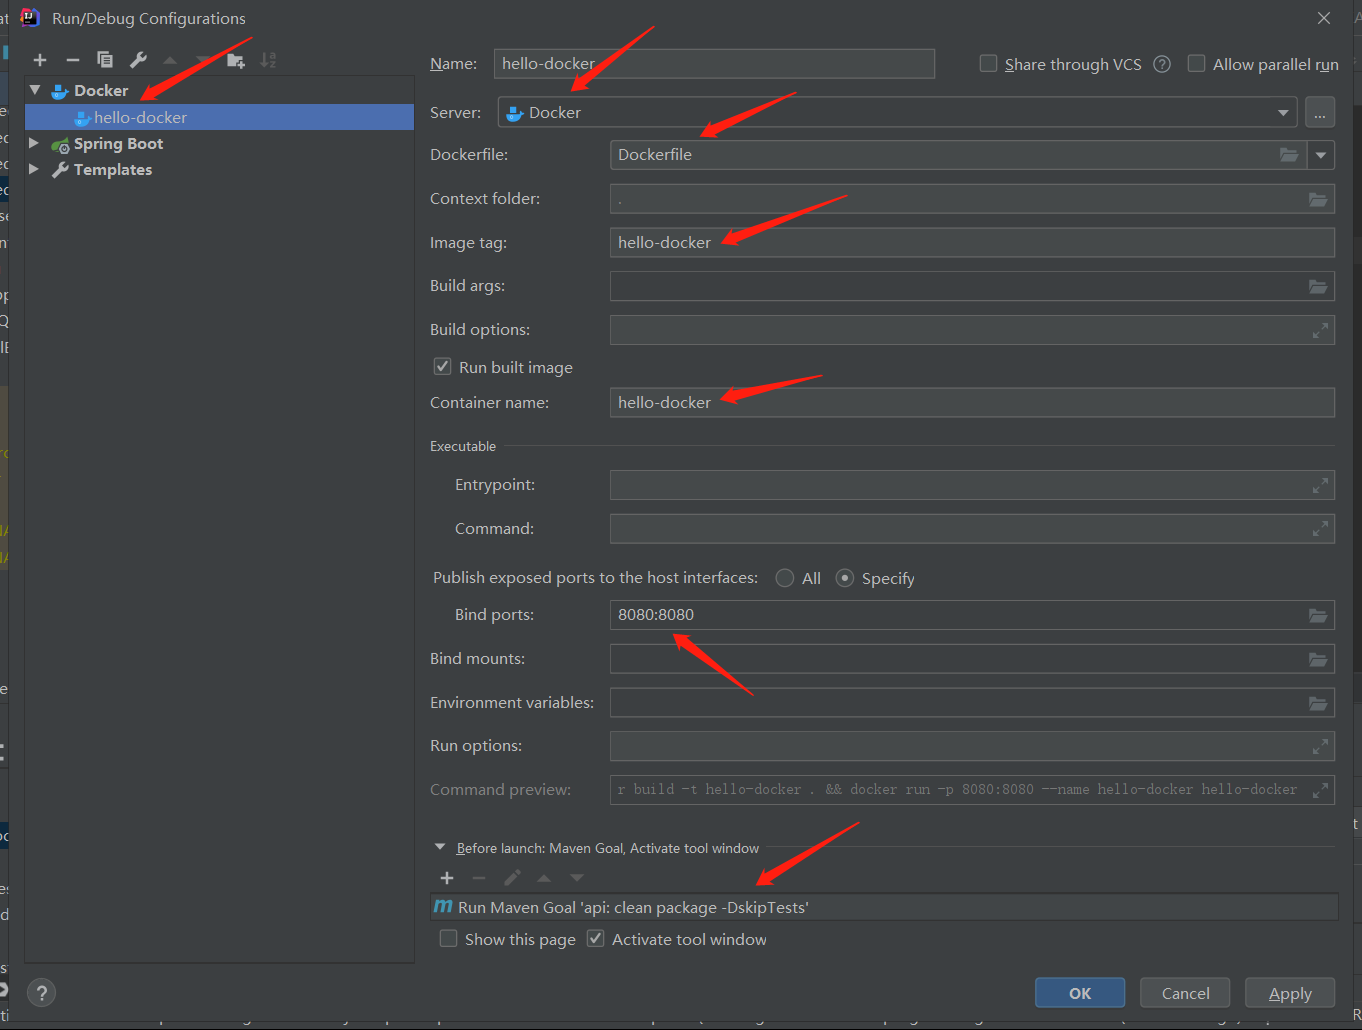This screenshot has height=1030, width=1362.
Task: Select the hello-docker configuration in tree
Action: click(x=219, y=117)
